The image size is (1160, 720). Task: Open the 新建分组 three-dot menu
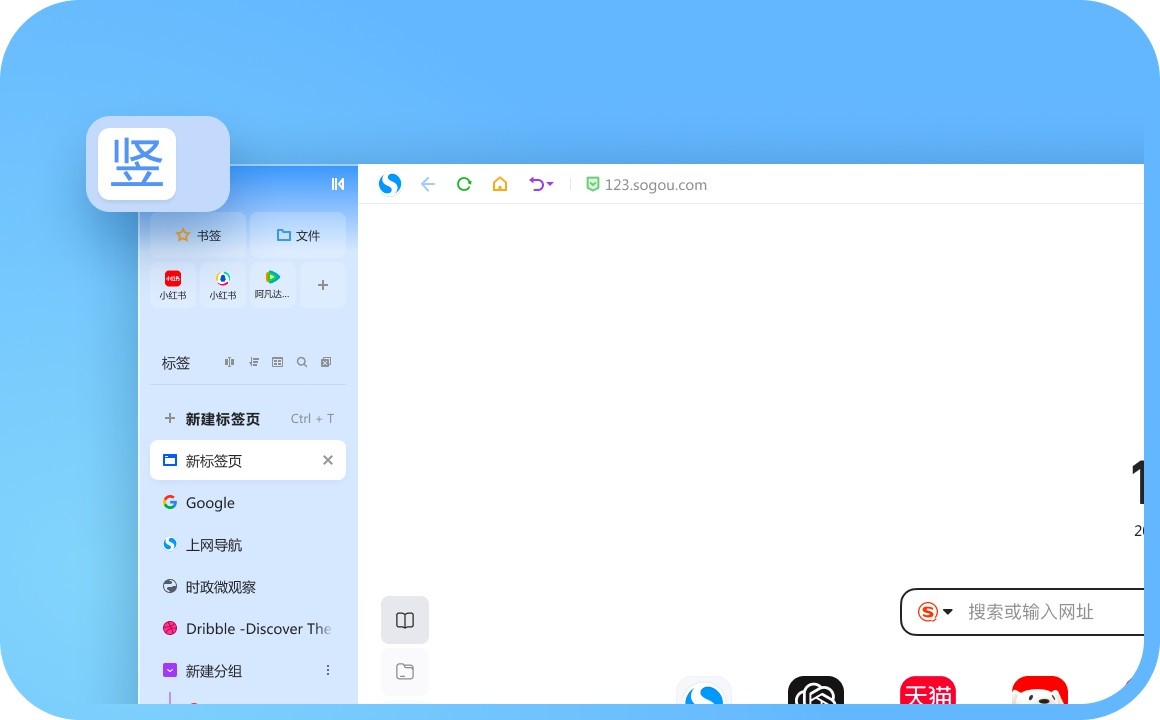point(328,670)
